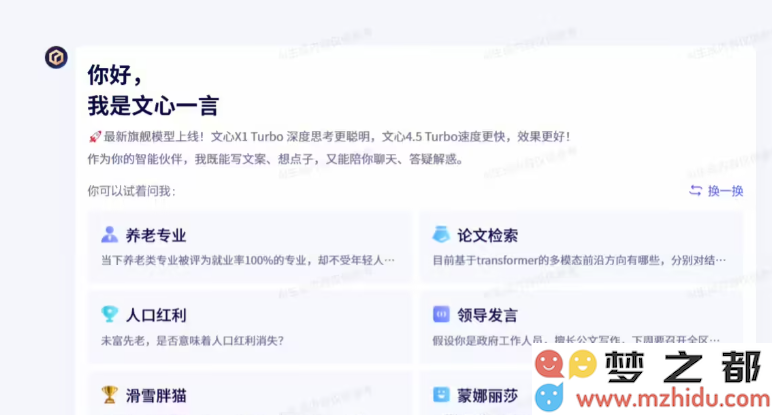Click the icon beside 论文检索

(441, 235)
